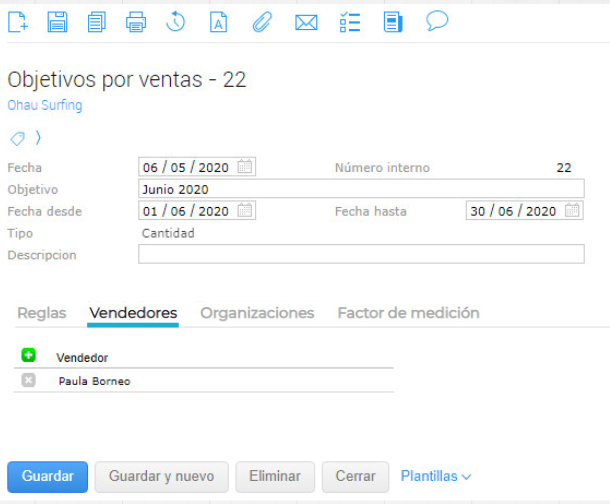The image size is (610, 504).
Task: Open the Ohau Surfing link
Action: pos(45,105)
